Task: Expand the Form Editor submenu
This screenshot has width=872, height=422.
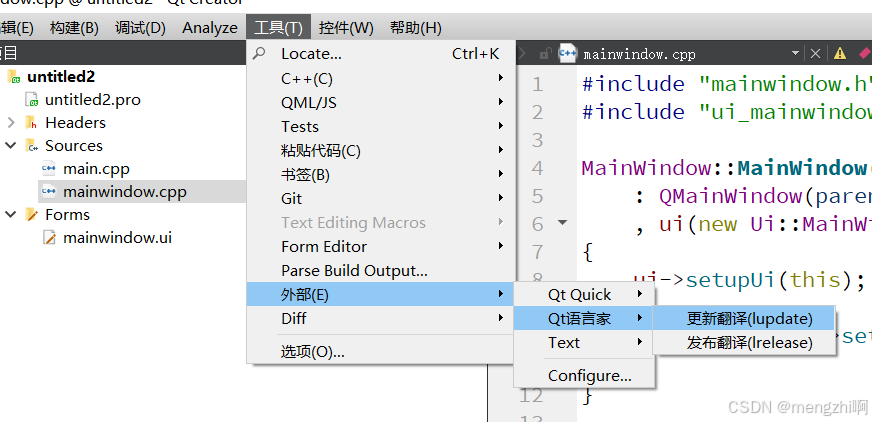Action: [x=381, y=246]
